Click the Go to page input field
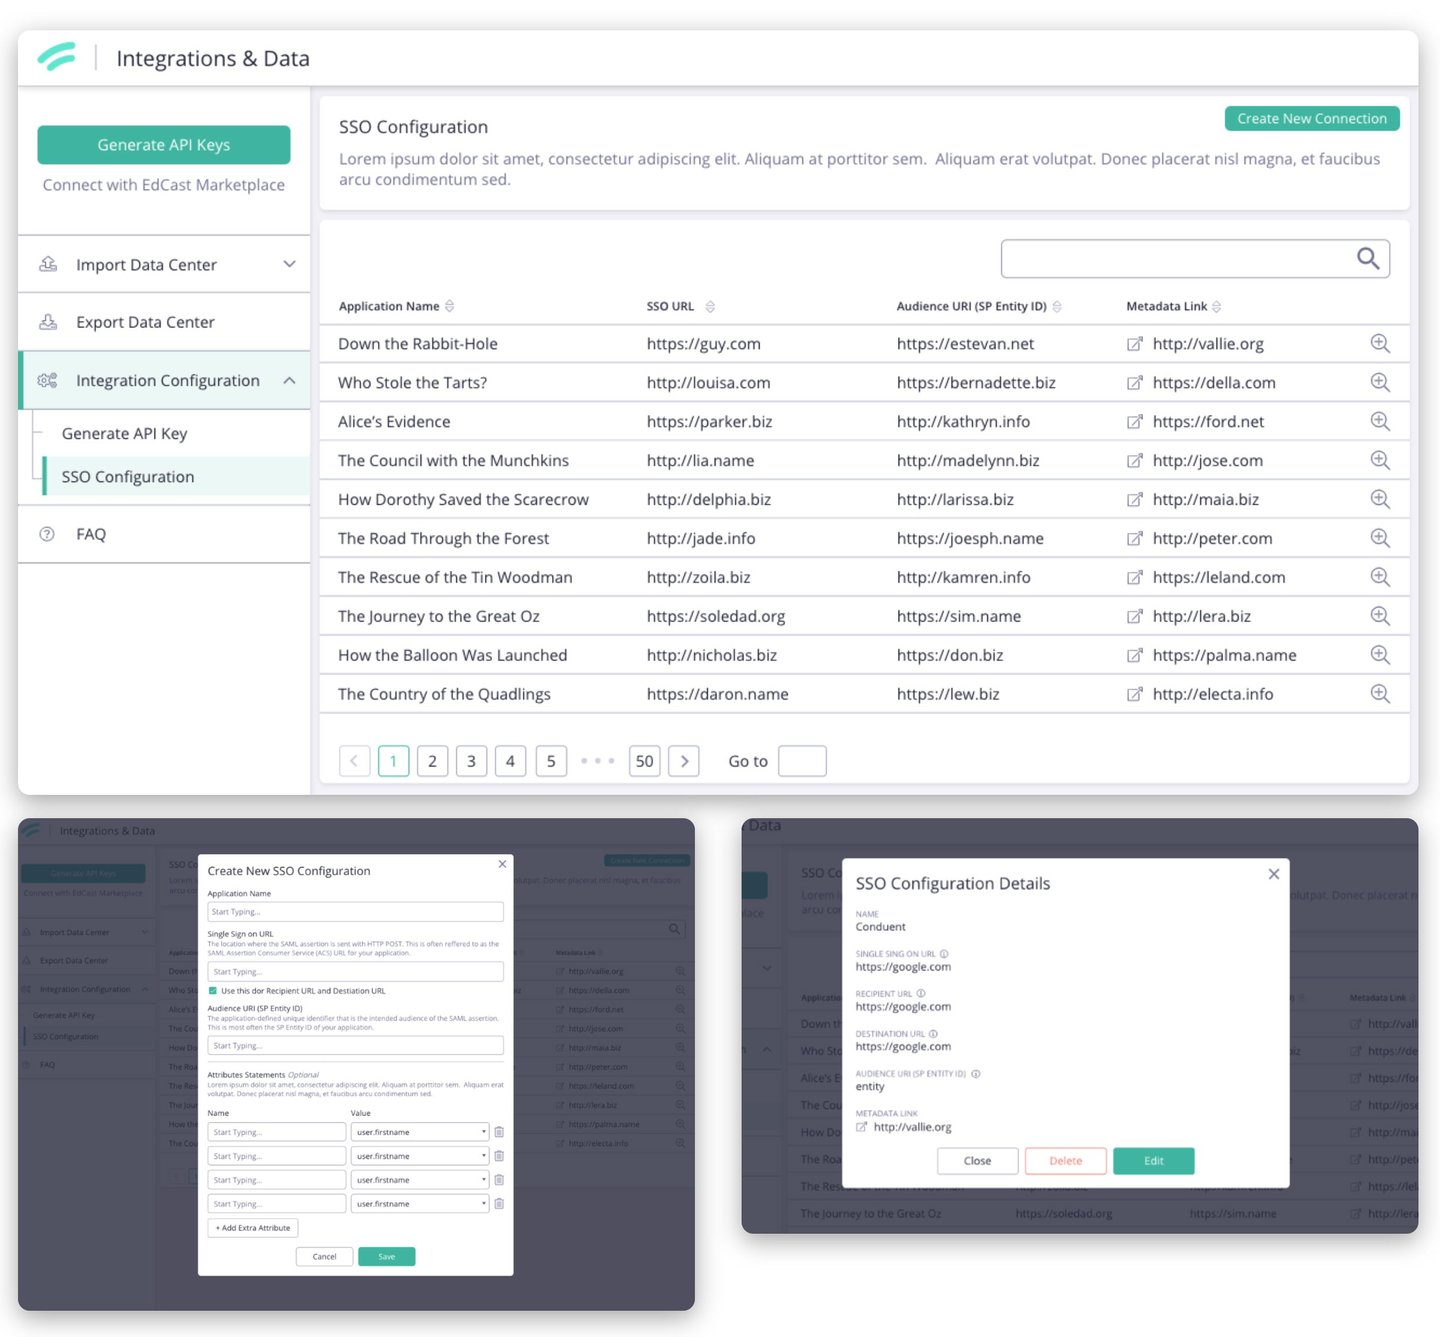The width and height of the screenshot is (1440, 1337). click(802, 761)
